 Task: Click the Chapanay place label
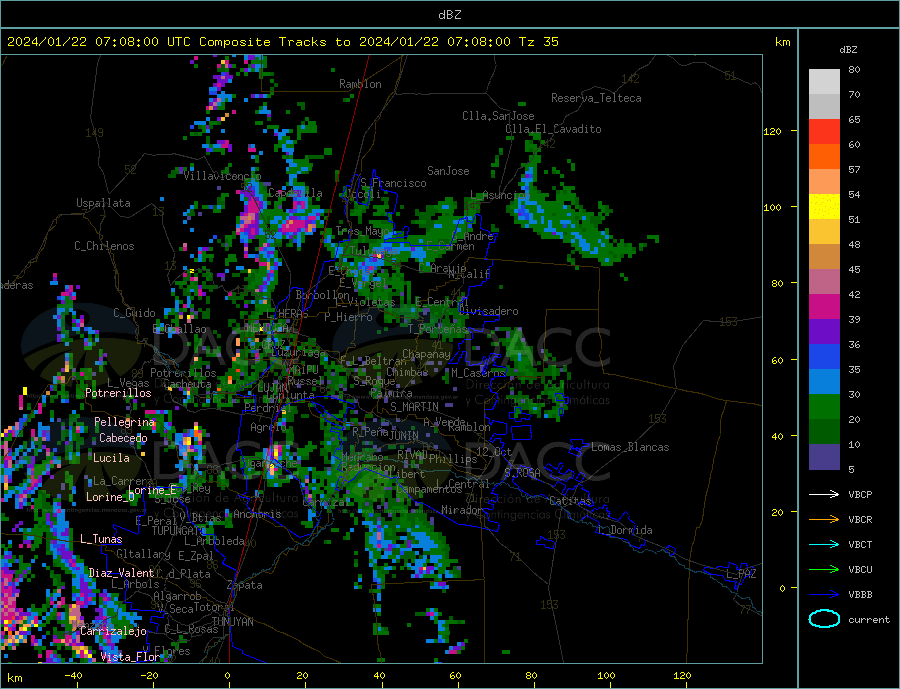(426, 354)
